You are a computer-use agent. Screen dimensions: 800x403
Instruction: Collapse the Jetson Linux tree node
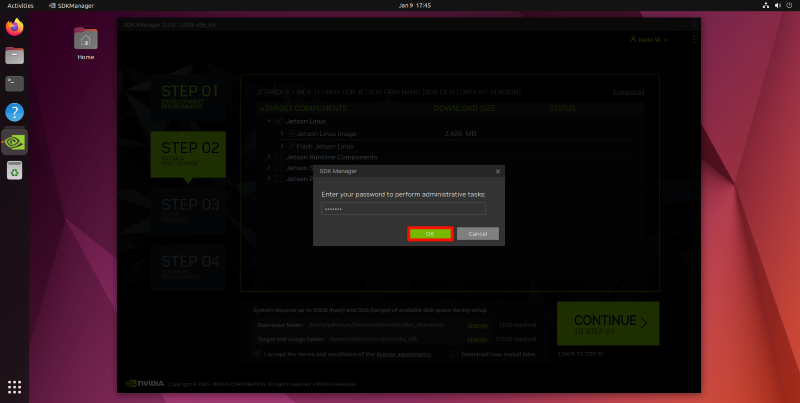pos(268,120)
